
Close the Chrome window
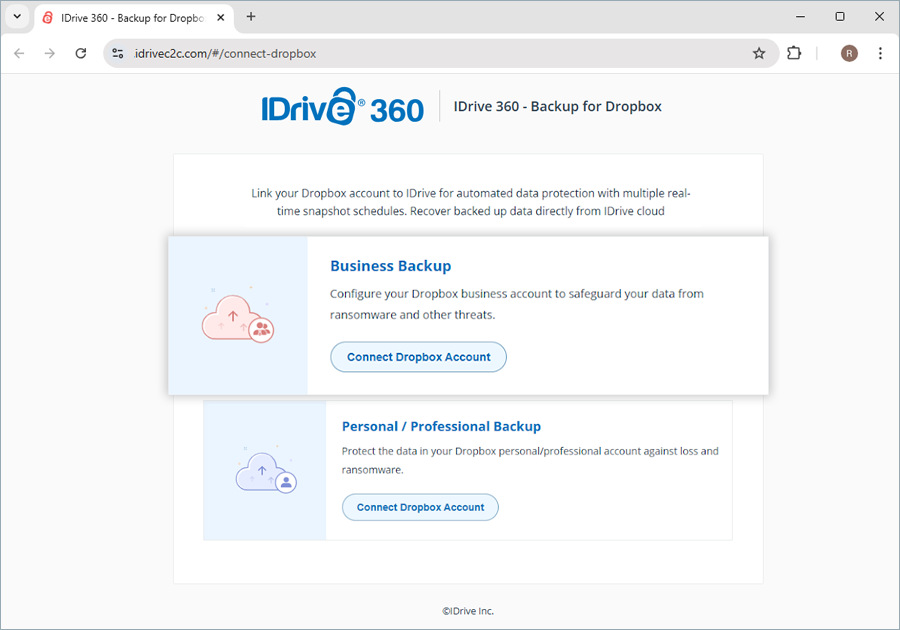click(x=879, y=17)
